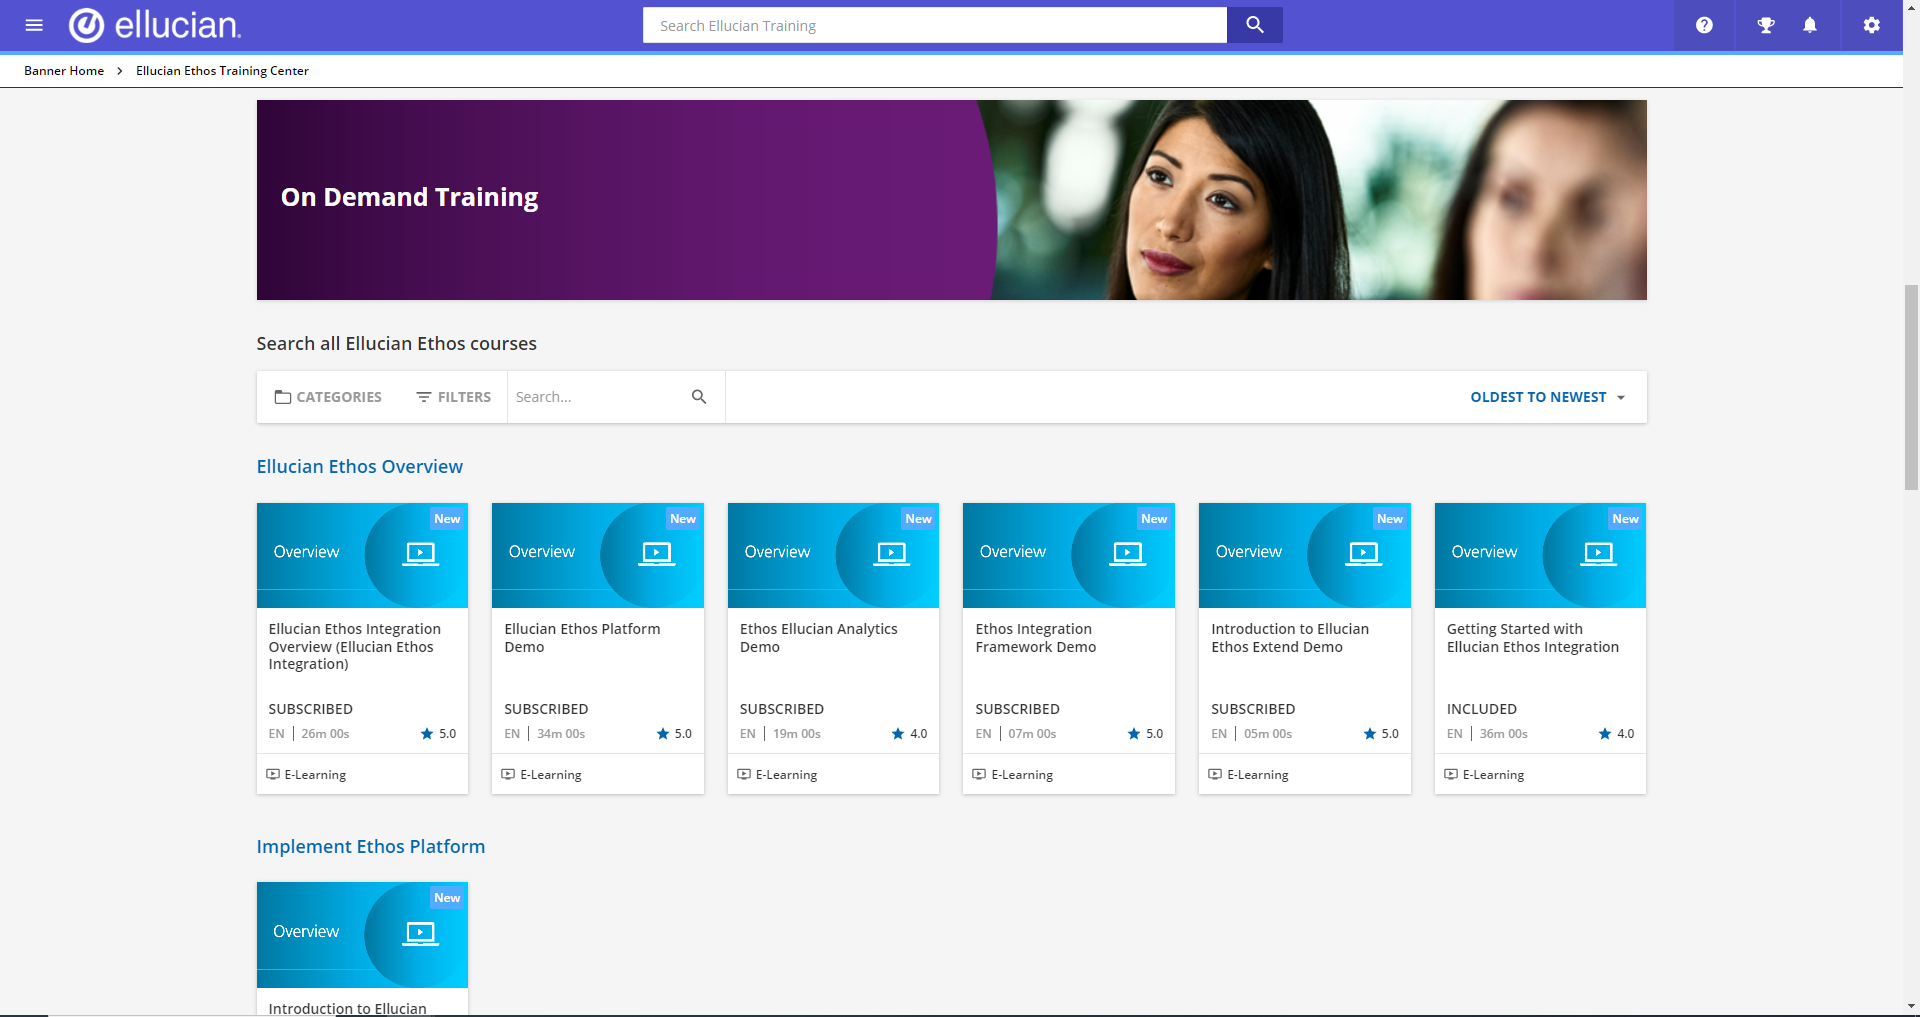The width and height of the screenshot is (1920, 1017).
Task: Click E-Learning icon on Ethos Integration Framework Demo
Action: pos(979,774)
